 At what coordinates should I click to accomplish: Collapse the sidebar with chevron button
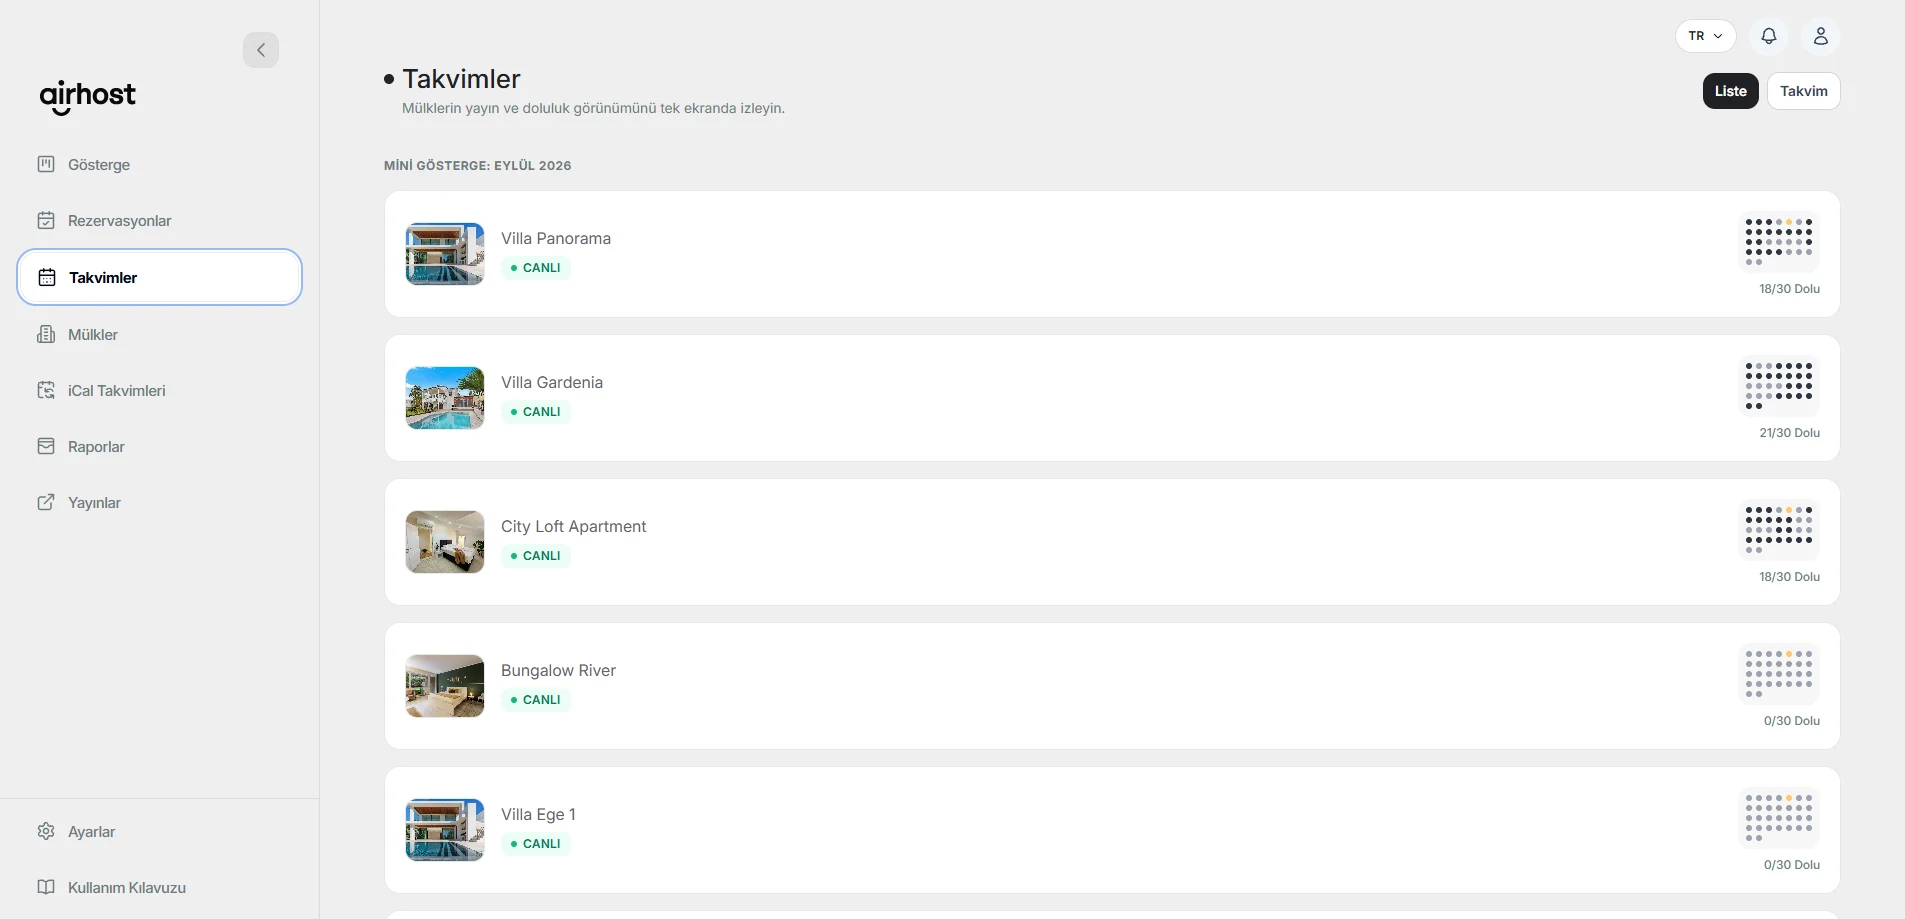261,50
